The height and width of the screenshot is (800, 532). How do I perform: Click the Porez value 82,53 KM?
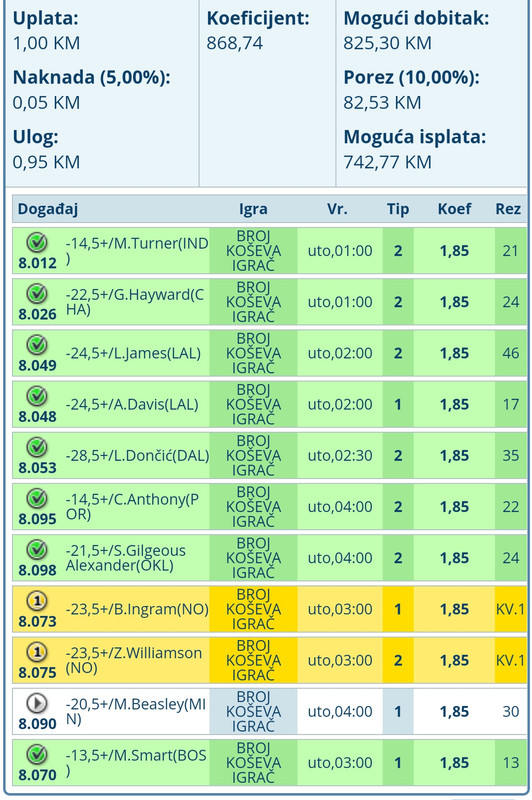382,103
